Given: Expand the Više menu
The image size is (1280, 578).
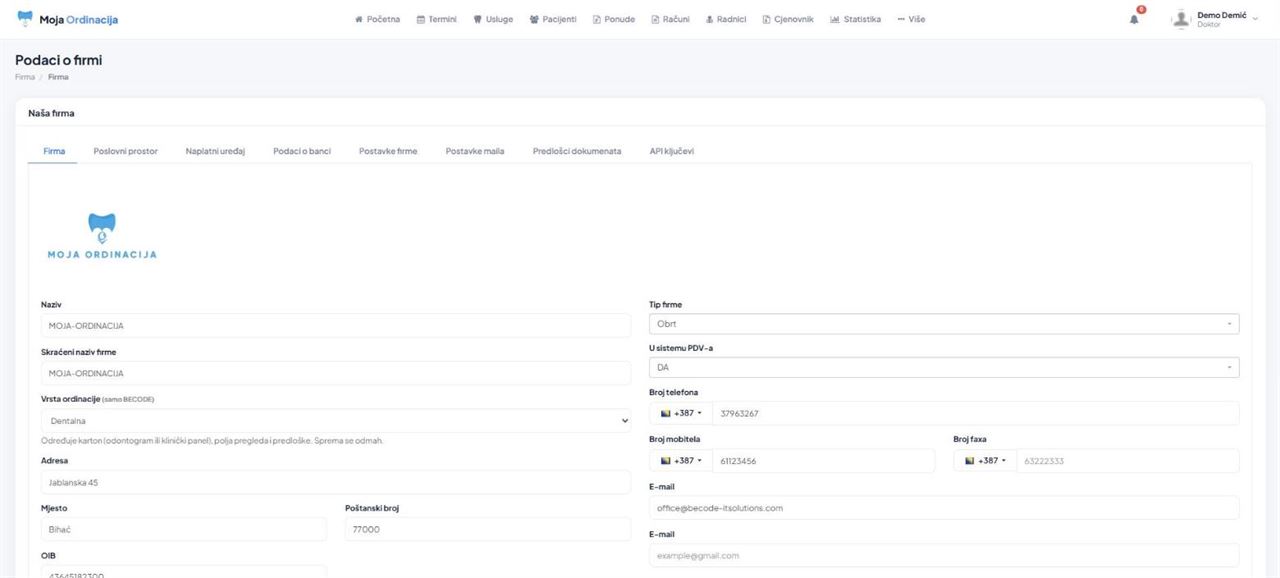Looking at the screenshot, I should click(911, 19).
